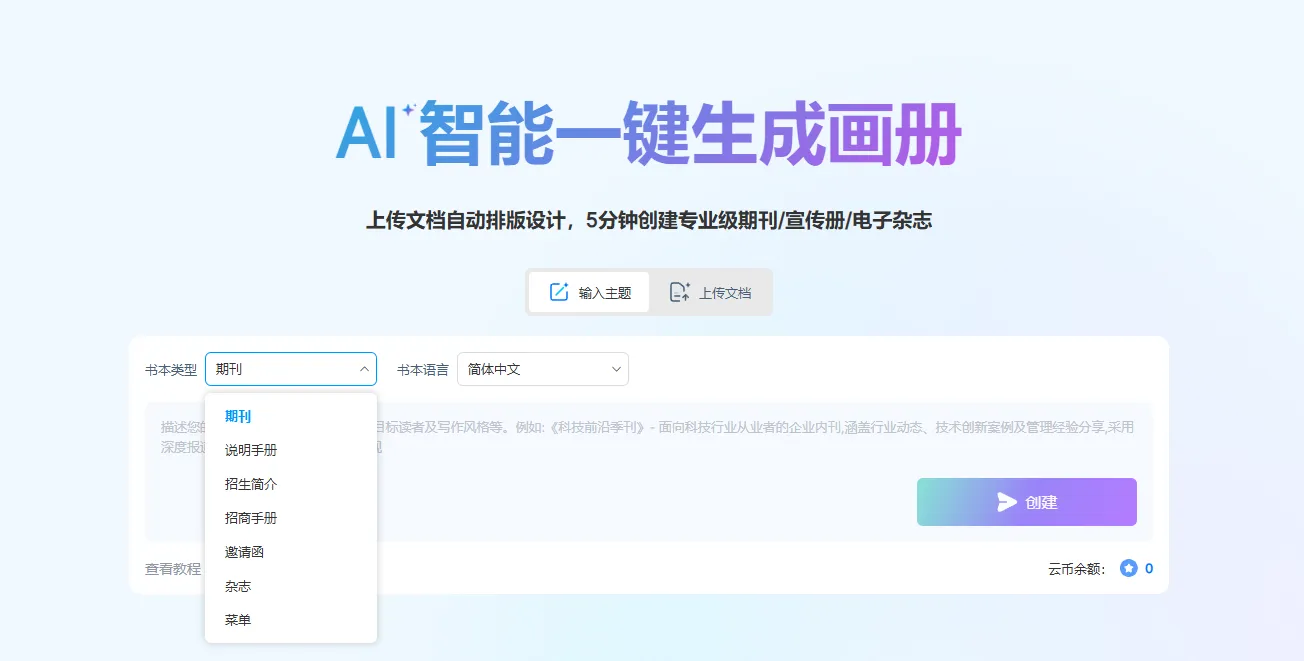
Task: Select the 招商手册 option
Action: (251, 518)
